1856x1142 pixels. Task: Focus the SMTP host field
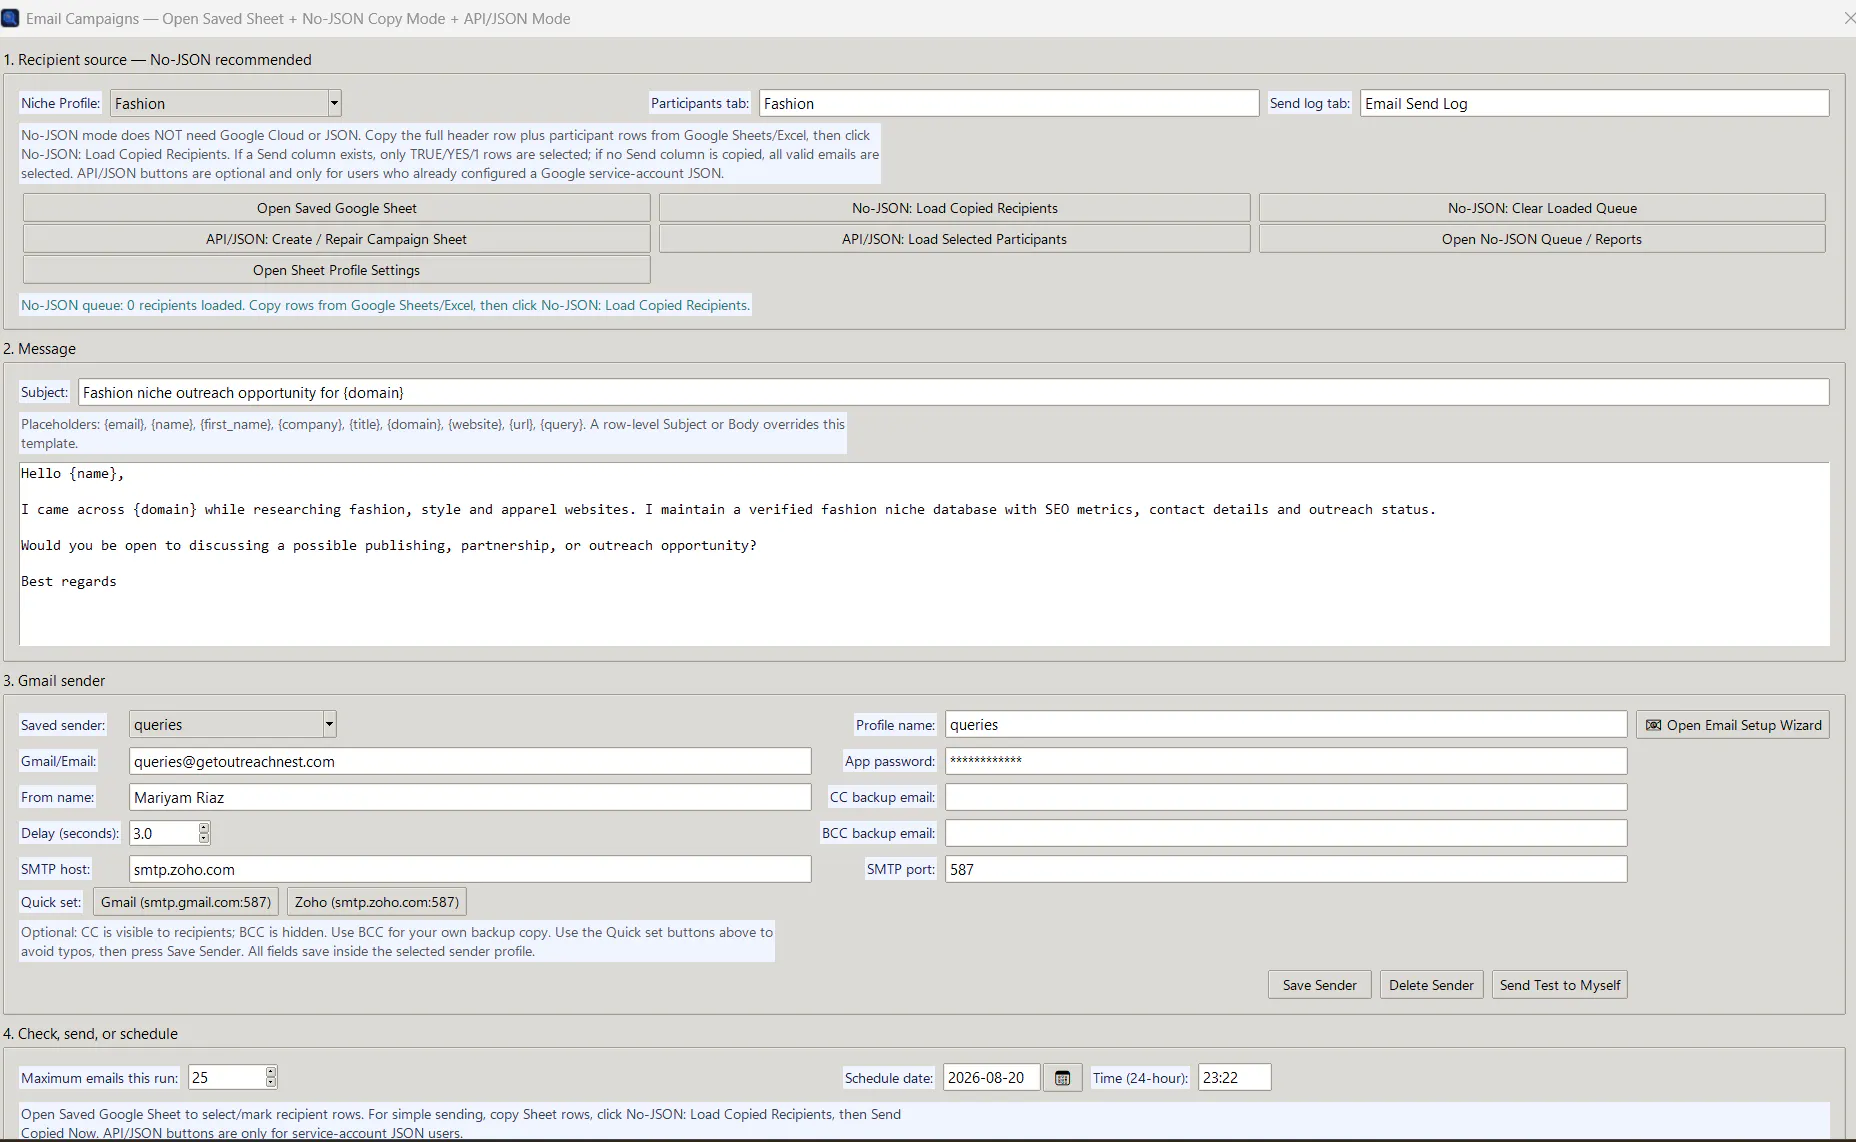(x=470, y=869)
